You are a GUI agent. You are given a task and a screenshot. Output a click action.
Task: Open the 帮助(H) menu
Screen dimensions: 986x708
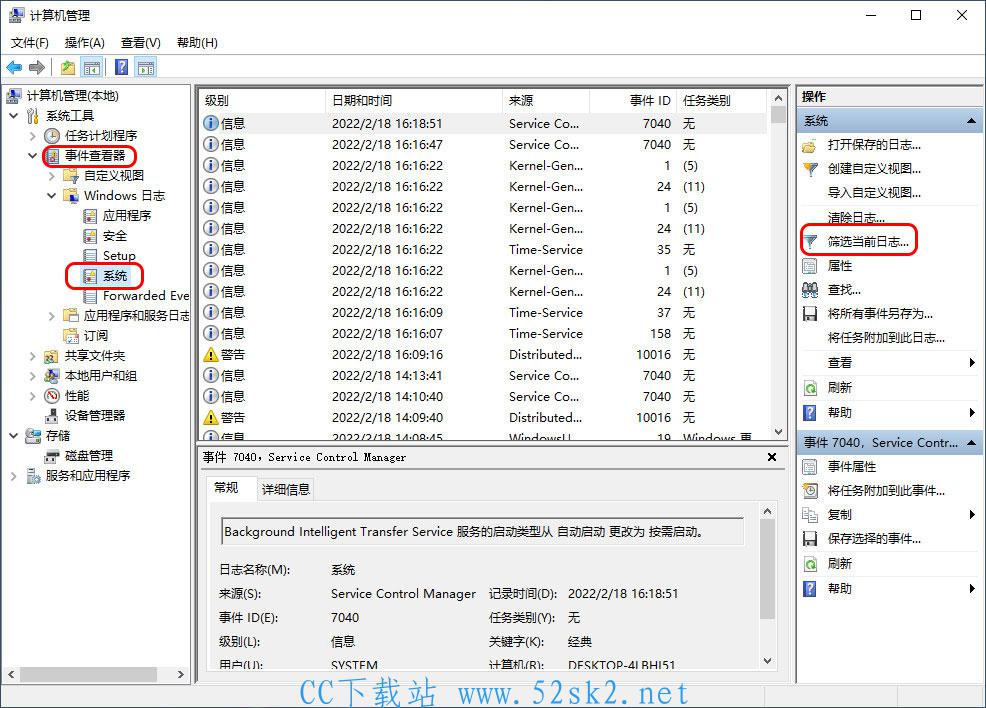[x=197, y=43]
